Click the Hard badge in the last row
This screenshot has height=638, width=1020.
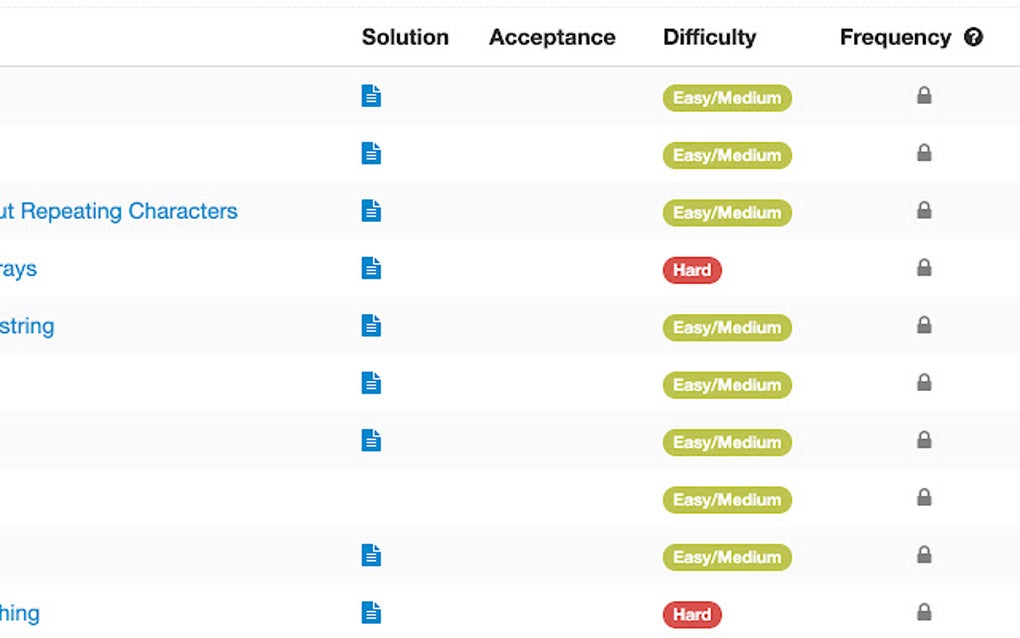coord(692,614)
